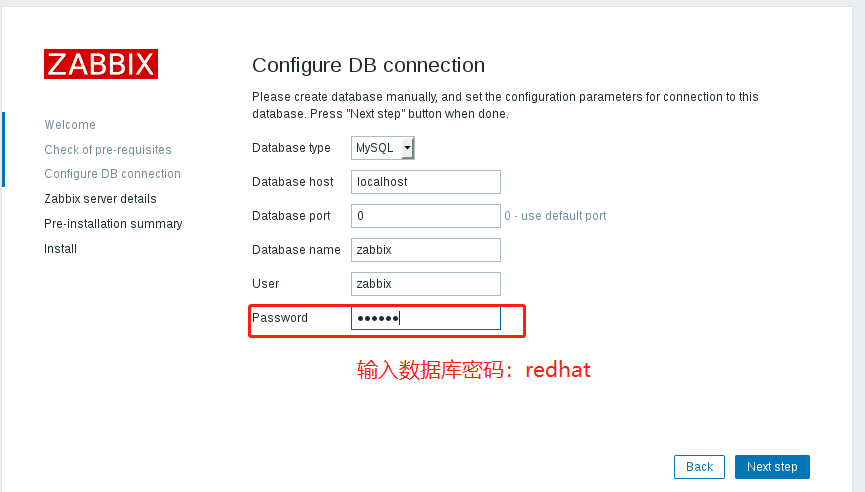
Task: Click the ZABBIX logo
Action: [x=101, y=64]
